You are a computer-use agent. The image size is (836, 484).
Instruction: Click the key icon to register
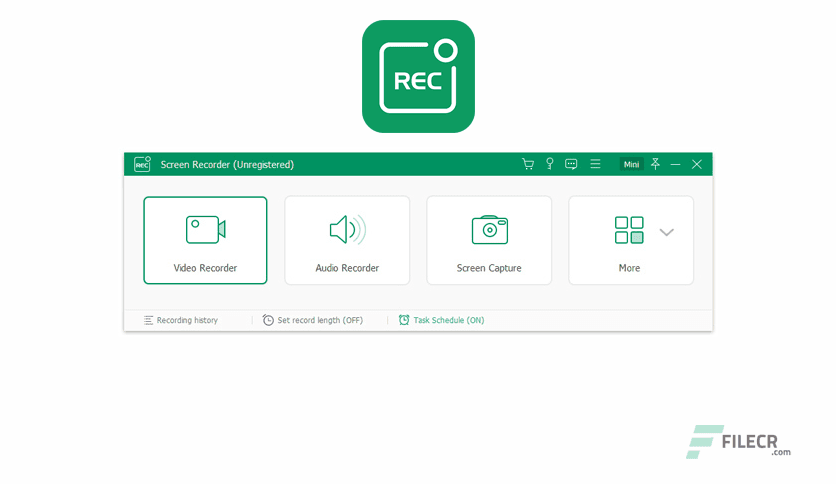pyautogui.click(x=549, y=164)
